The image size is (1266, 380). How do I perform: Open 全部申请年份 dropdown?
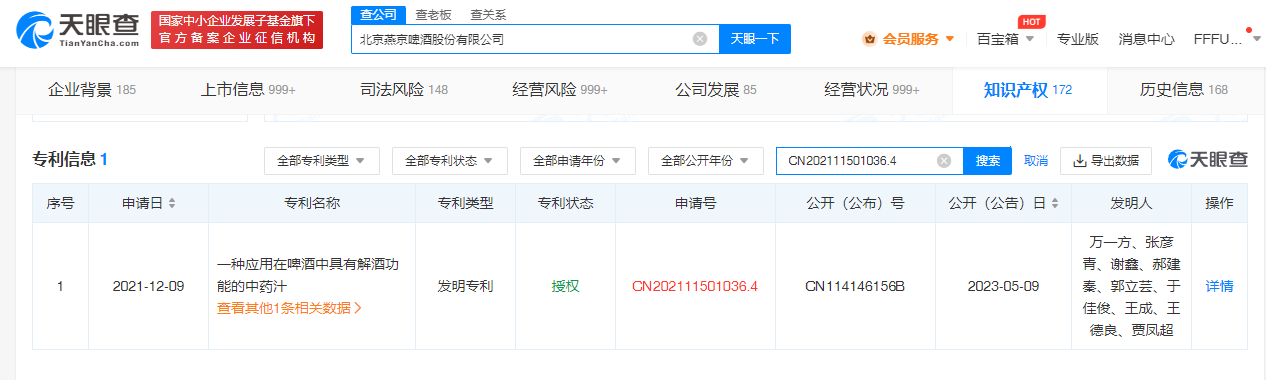pyautogui.click(x=577, y=160)
